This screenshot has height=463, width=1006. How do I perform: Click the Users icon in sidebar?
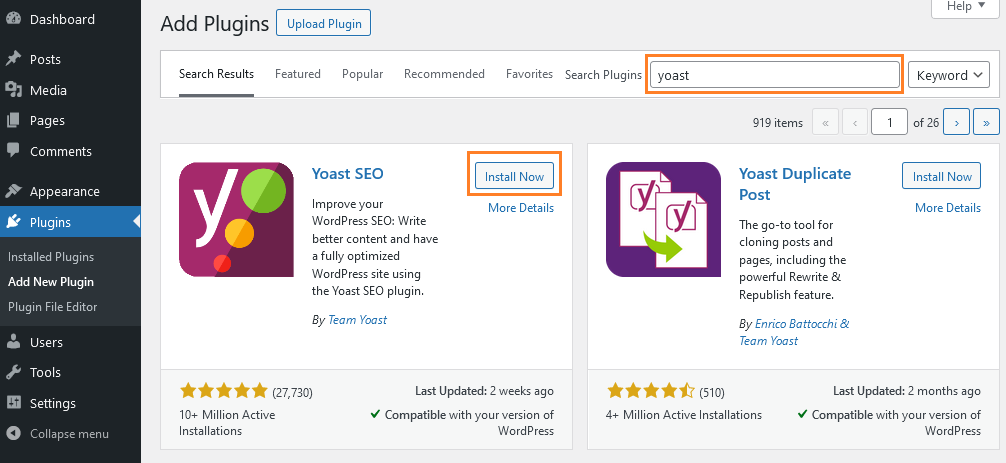tap(13, 342)
